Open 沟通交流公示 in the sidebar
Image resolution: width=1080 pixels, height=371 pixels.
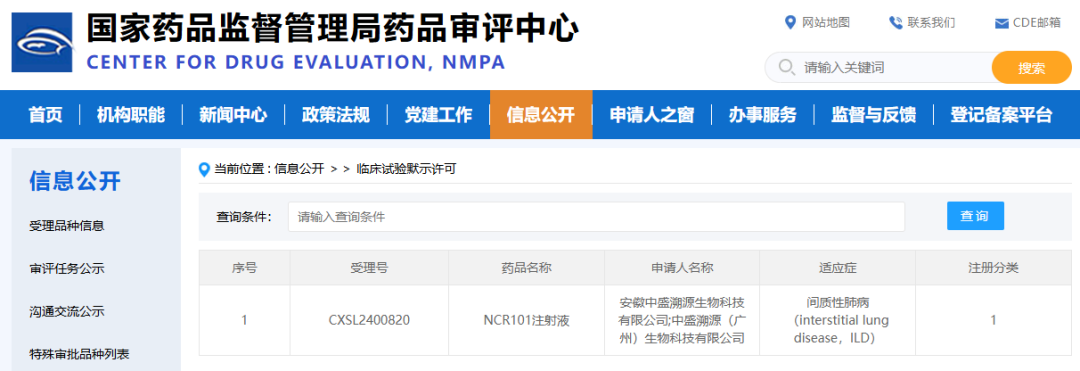click(67, 312)
